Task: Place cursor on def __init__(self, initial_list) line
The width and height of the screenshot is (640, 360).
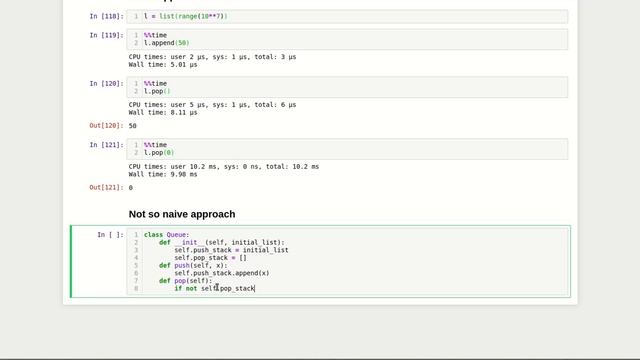Action: (x=222, y=242)
